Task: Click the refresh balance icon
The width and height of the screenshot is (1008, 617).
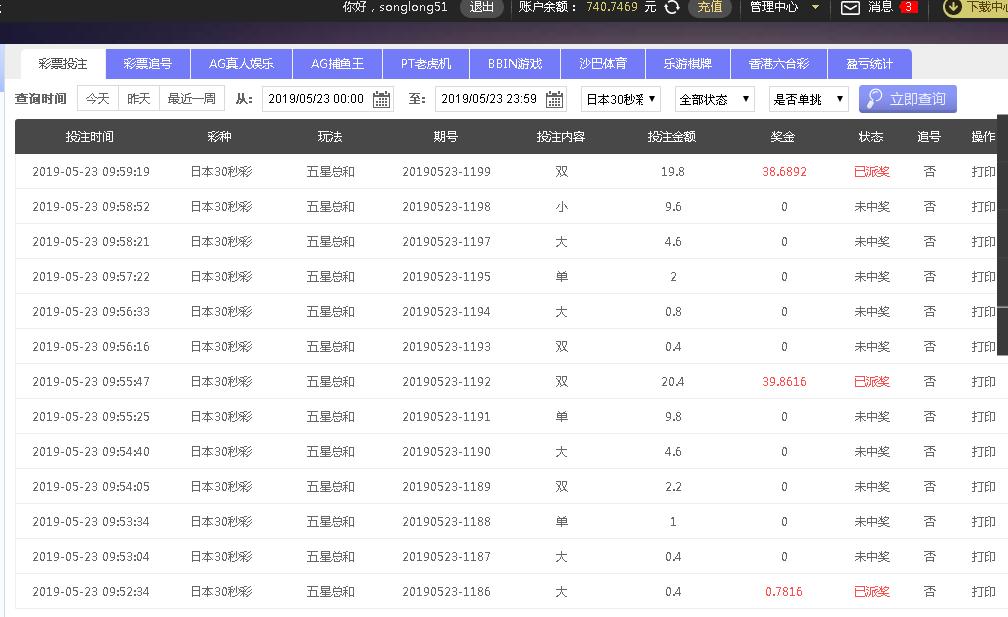Action: (x=672, y=8)
